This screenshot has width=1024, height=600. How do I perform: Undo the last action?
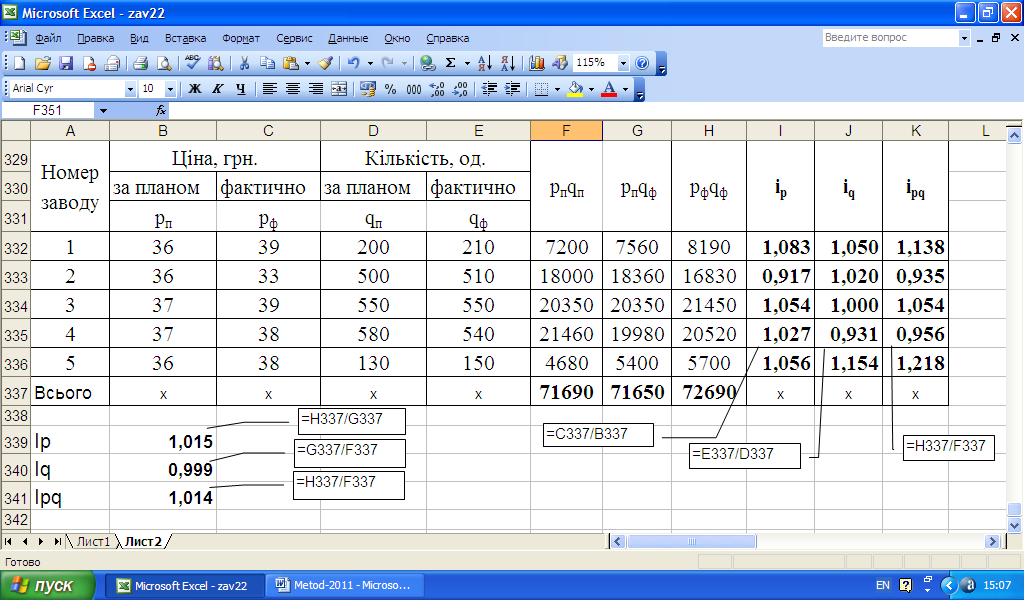pyautogui.click(x=353, y=63)
